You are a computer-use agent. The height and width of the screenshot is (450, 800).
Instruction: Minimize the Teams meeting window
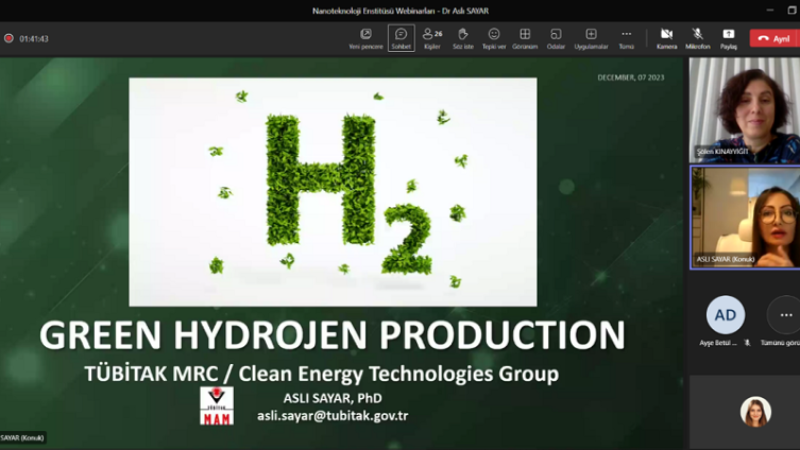click(770, 10)
